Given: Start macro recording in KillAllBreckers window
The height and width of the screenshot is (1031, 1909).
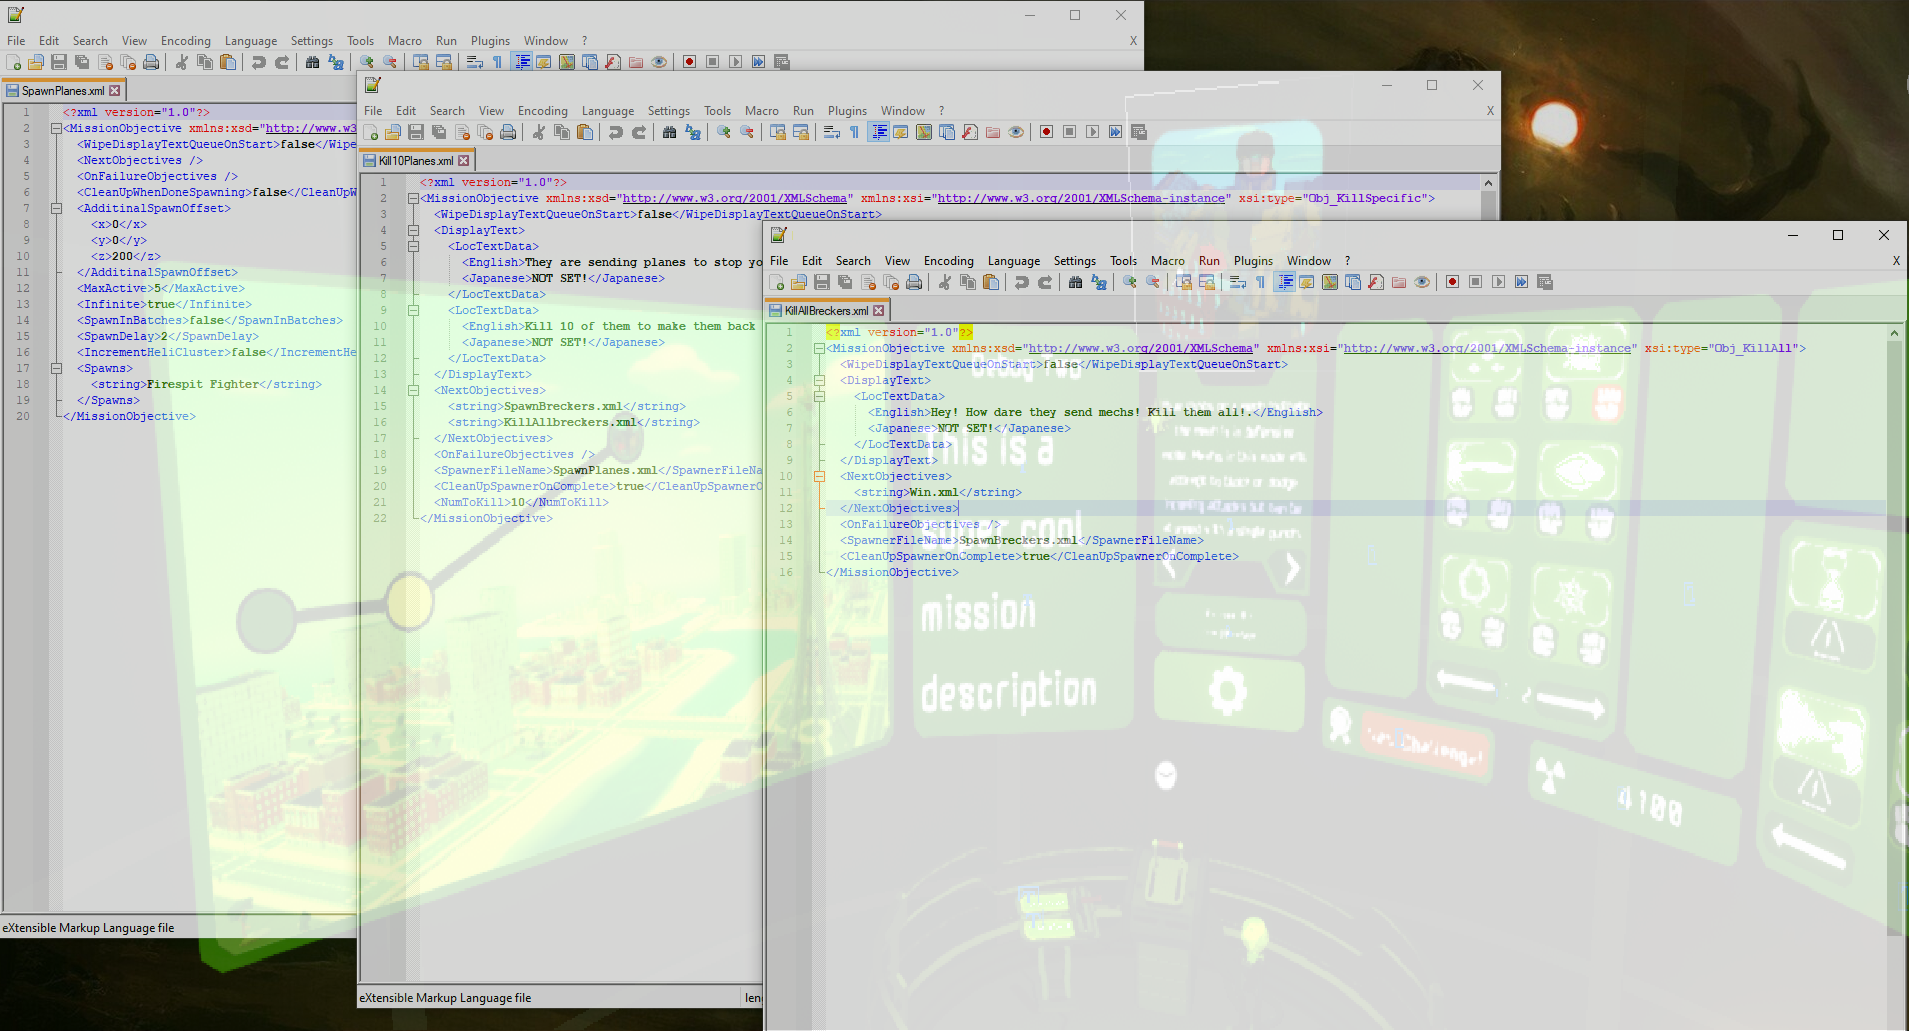Looking at the screenshot, I should pos(1452,282).
